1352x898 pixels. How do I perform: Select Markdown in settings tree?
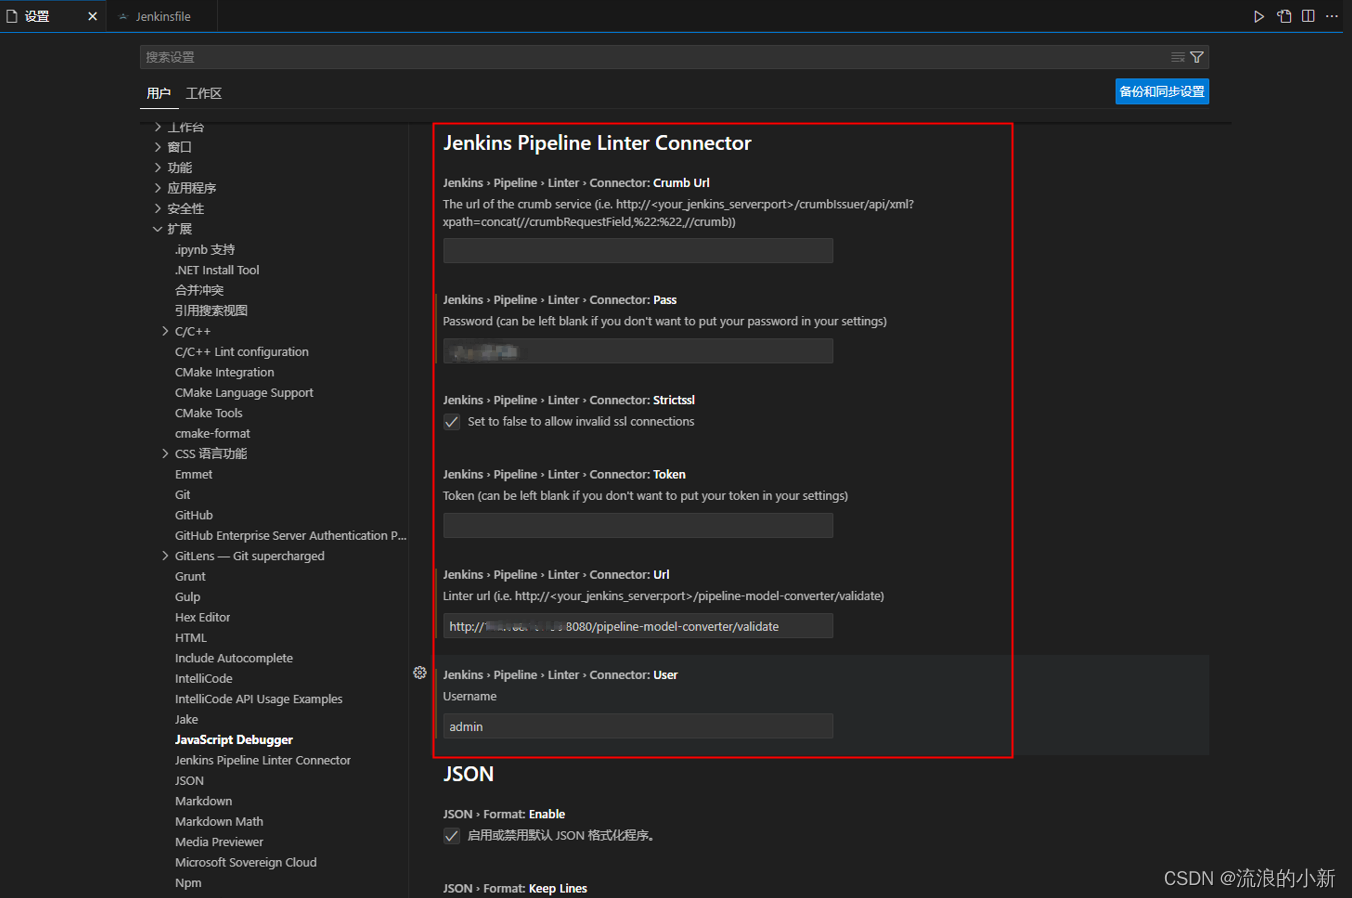(204, 801)
